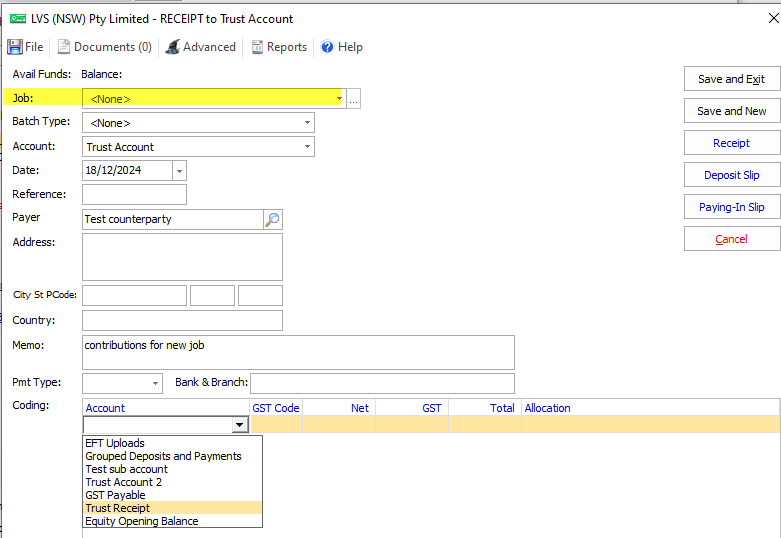Viewport: 781px width, 538px height.
Task: Expand the Job dropdown
Action: point(339,99)
